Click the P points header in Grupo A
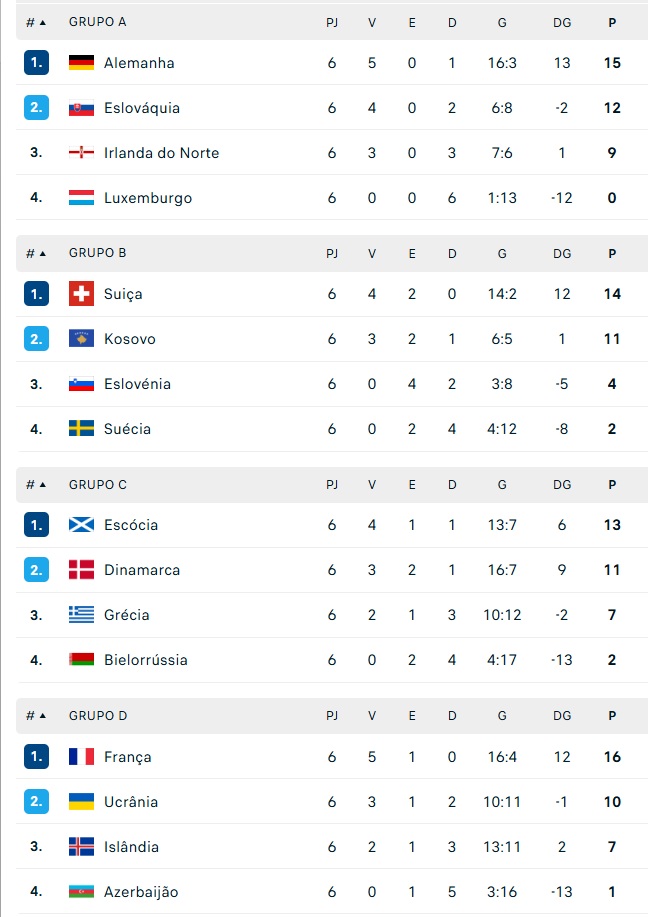The image size is (648, 917). tap(612, 22)
